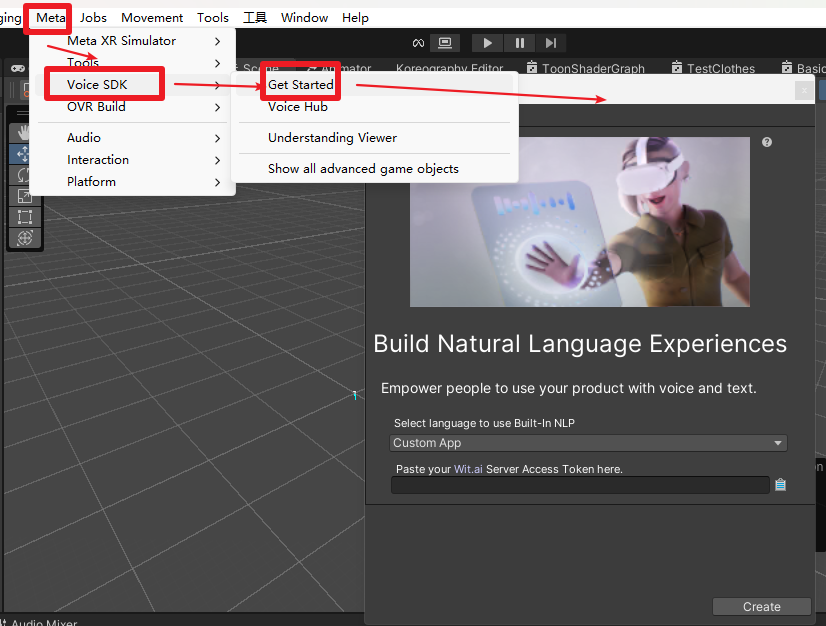Open the Meta menu in menu bar
This screenshot has height=626, width=826.
(x=51, y=18)
